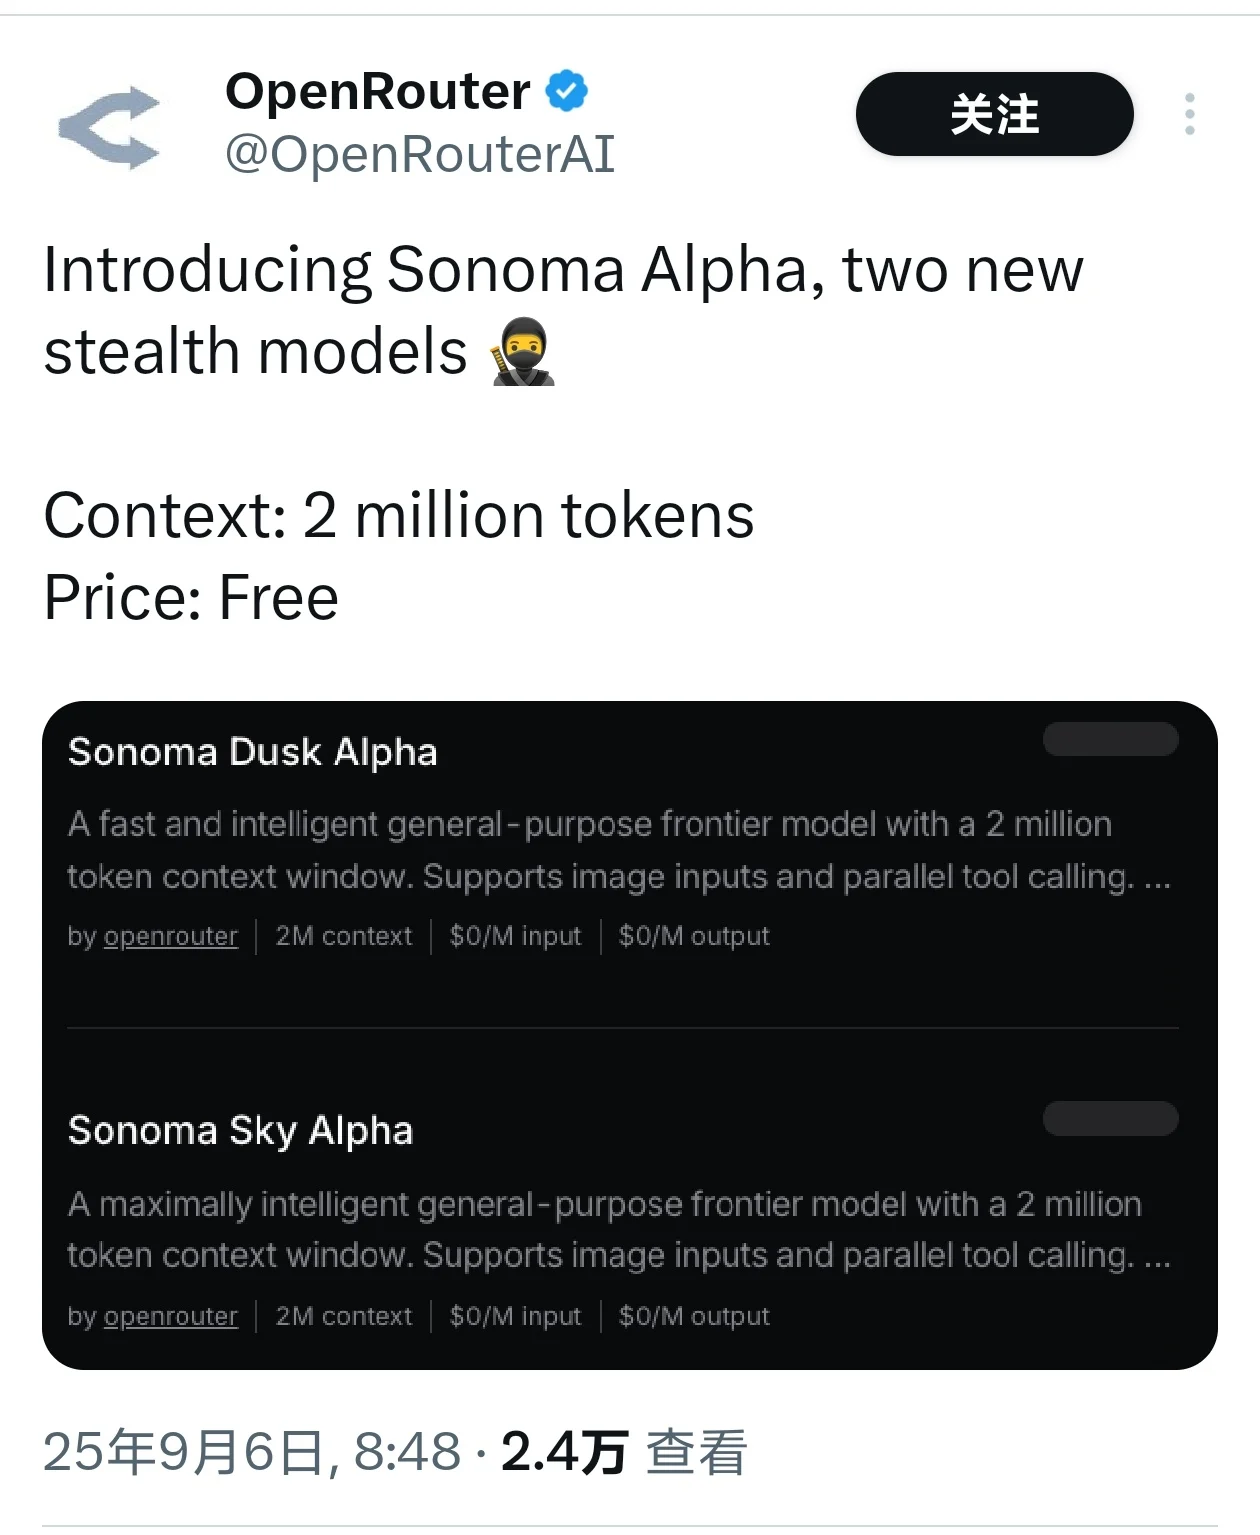Click "2M context" under Sonoma Sky Alpha
Image resolution: width=1260 pixels, height=1535 pixels.
pos(343,1317)
